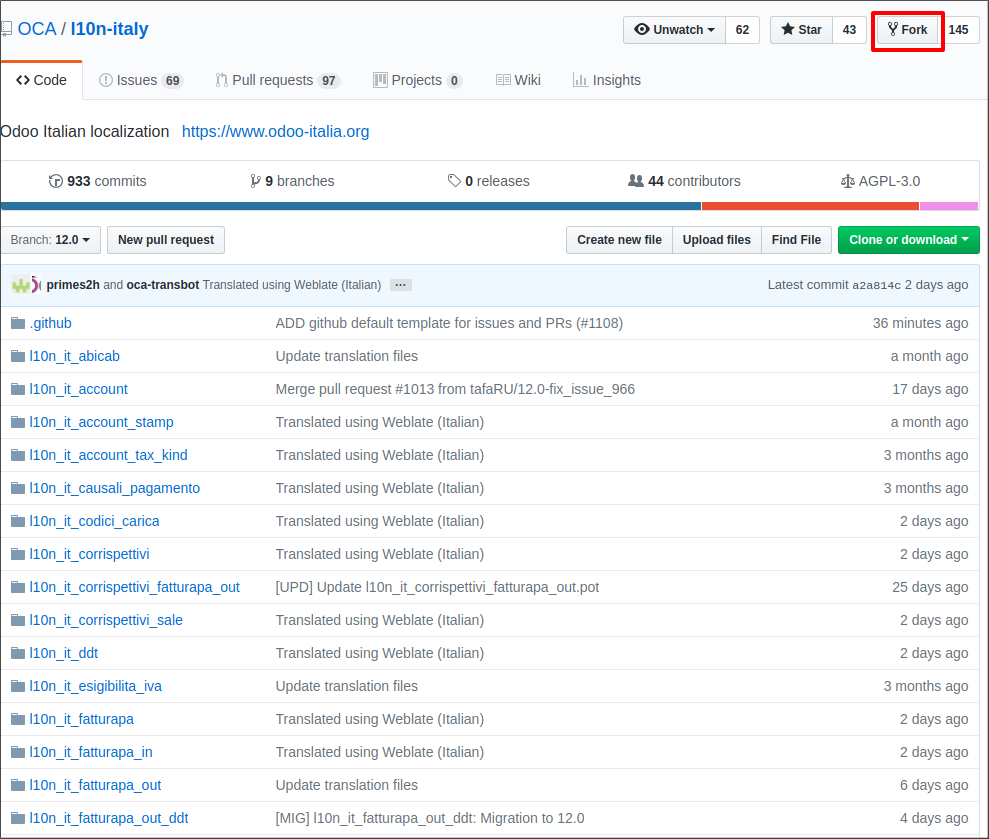Screen dimensions: 989x839
Task: Open latest commit hash a2a814c
Action: [876, 285]
